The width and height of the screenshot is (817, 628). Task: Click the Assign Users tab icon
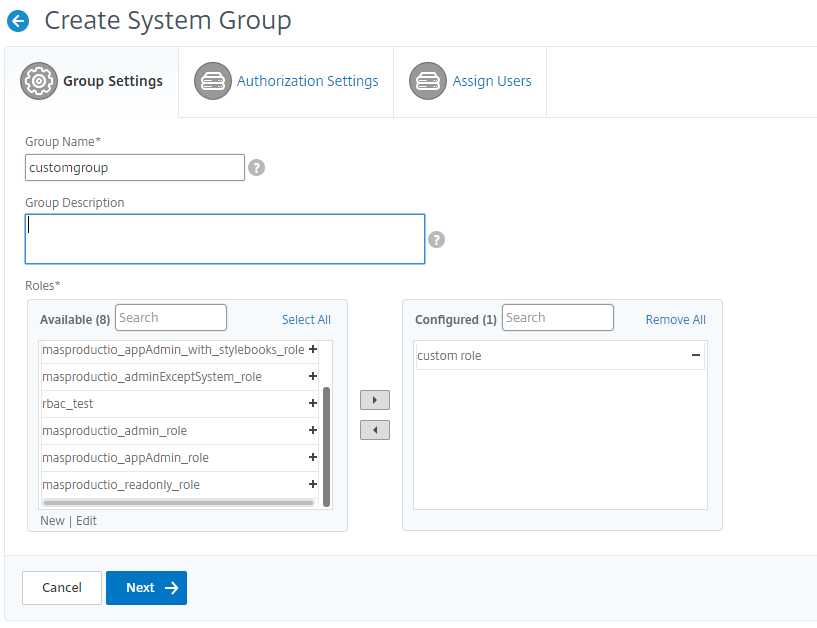point(428,81)
